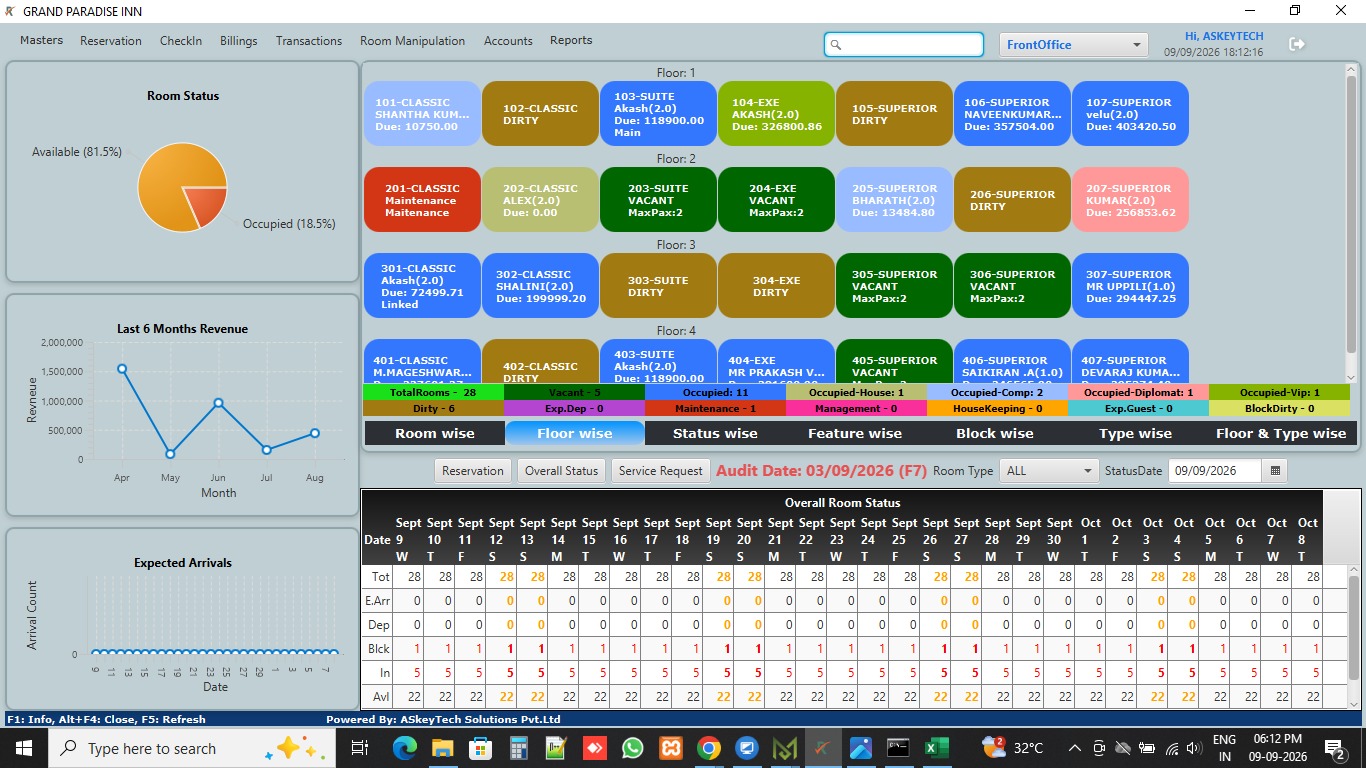Click the search magnifier icon
Screen dimensions: 1366x768
(x=836, y=45)
